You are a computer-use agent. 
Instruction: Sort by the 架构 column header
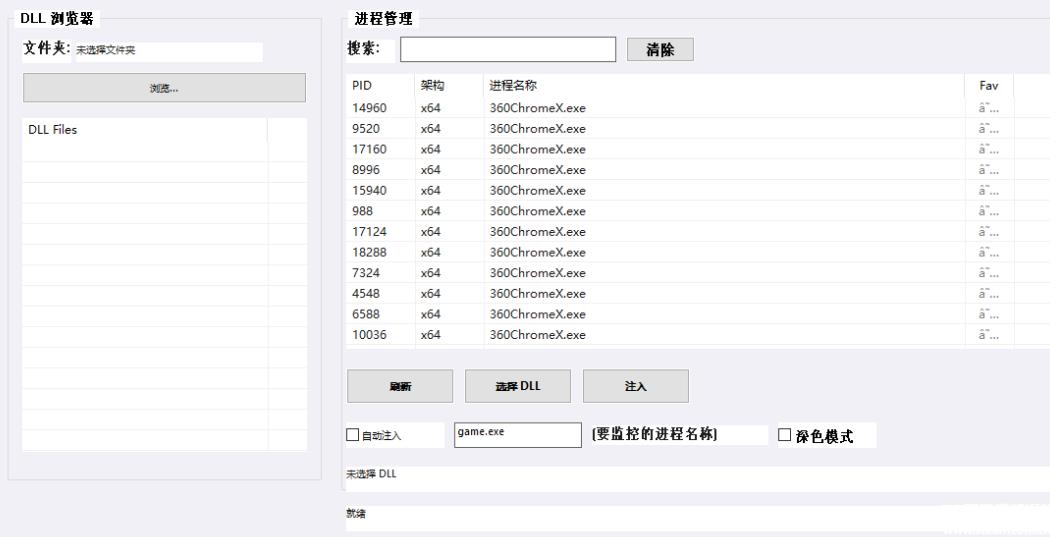[449, 86]
